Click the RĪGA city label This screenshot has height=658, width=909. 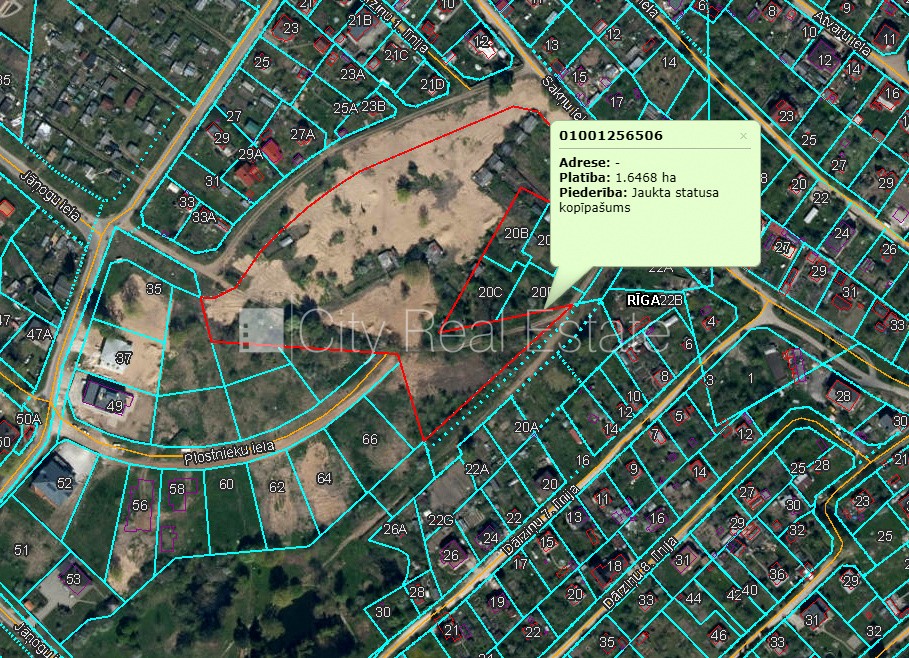pyautogui.click(x=641, y=300)
